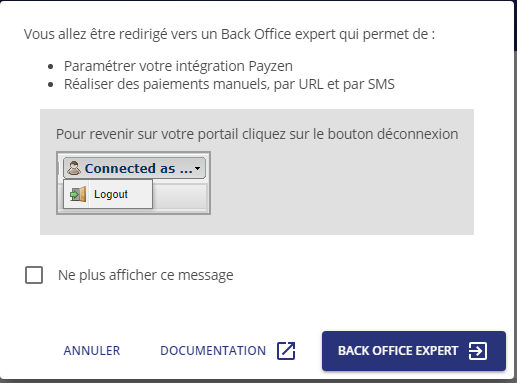Viewport: 517px width, 383px height.
Task: Click the external-link icon beside DOCUMENTATION
Action: click(286, 351)
